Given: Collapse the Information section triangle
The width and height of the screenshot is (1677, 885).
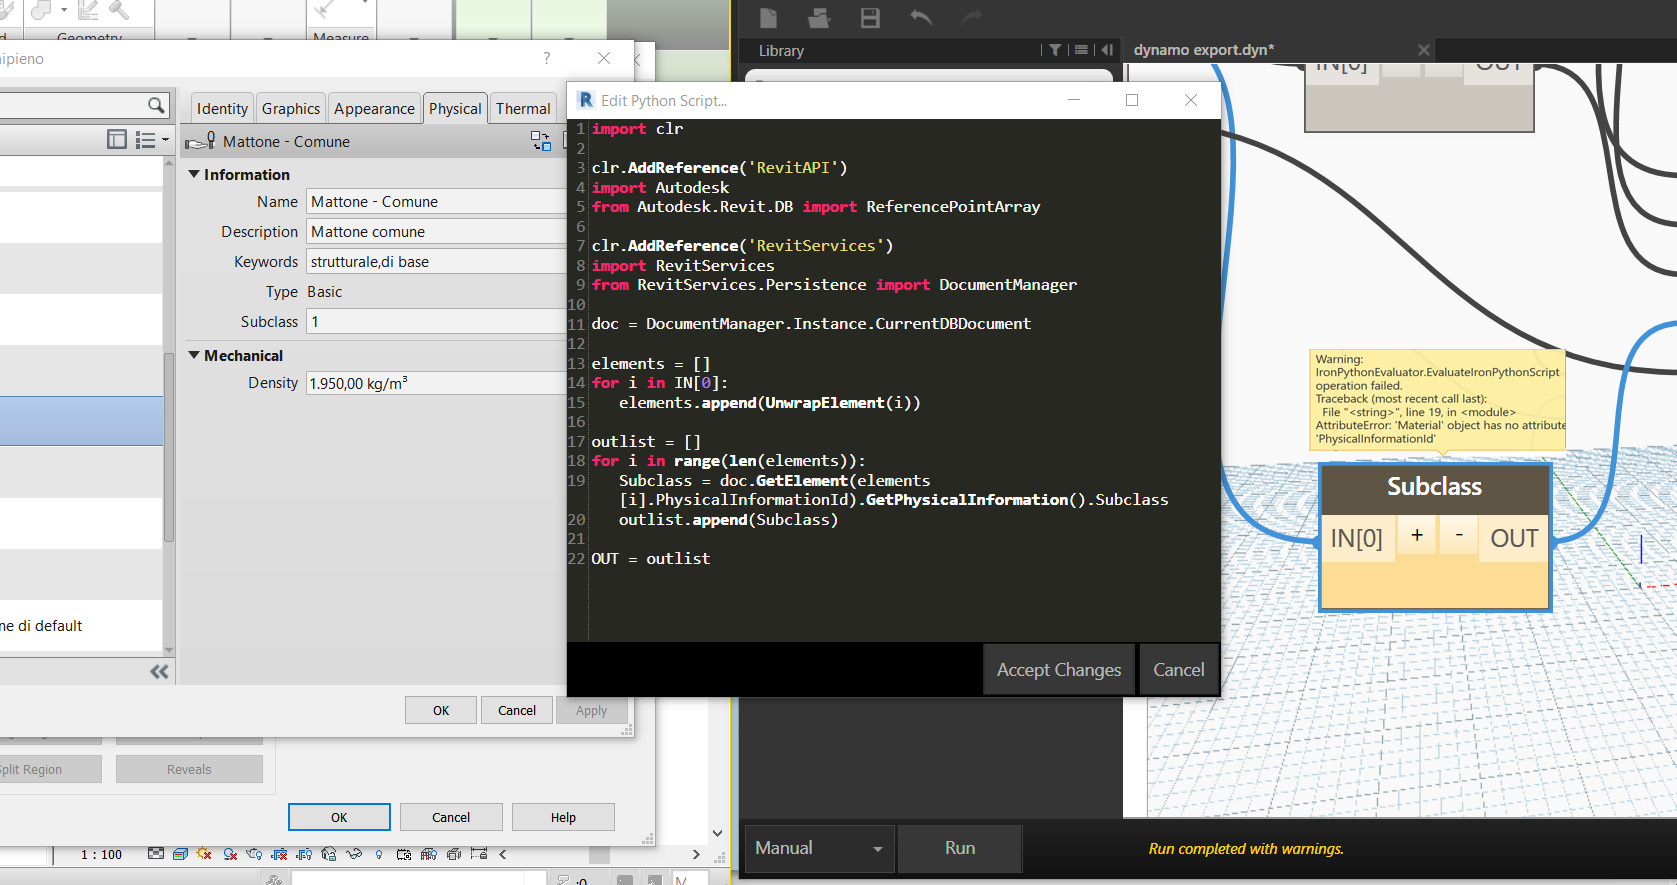Looking at the screenshot, I should (x=194, y=174).
